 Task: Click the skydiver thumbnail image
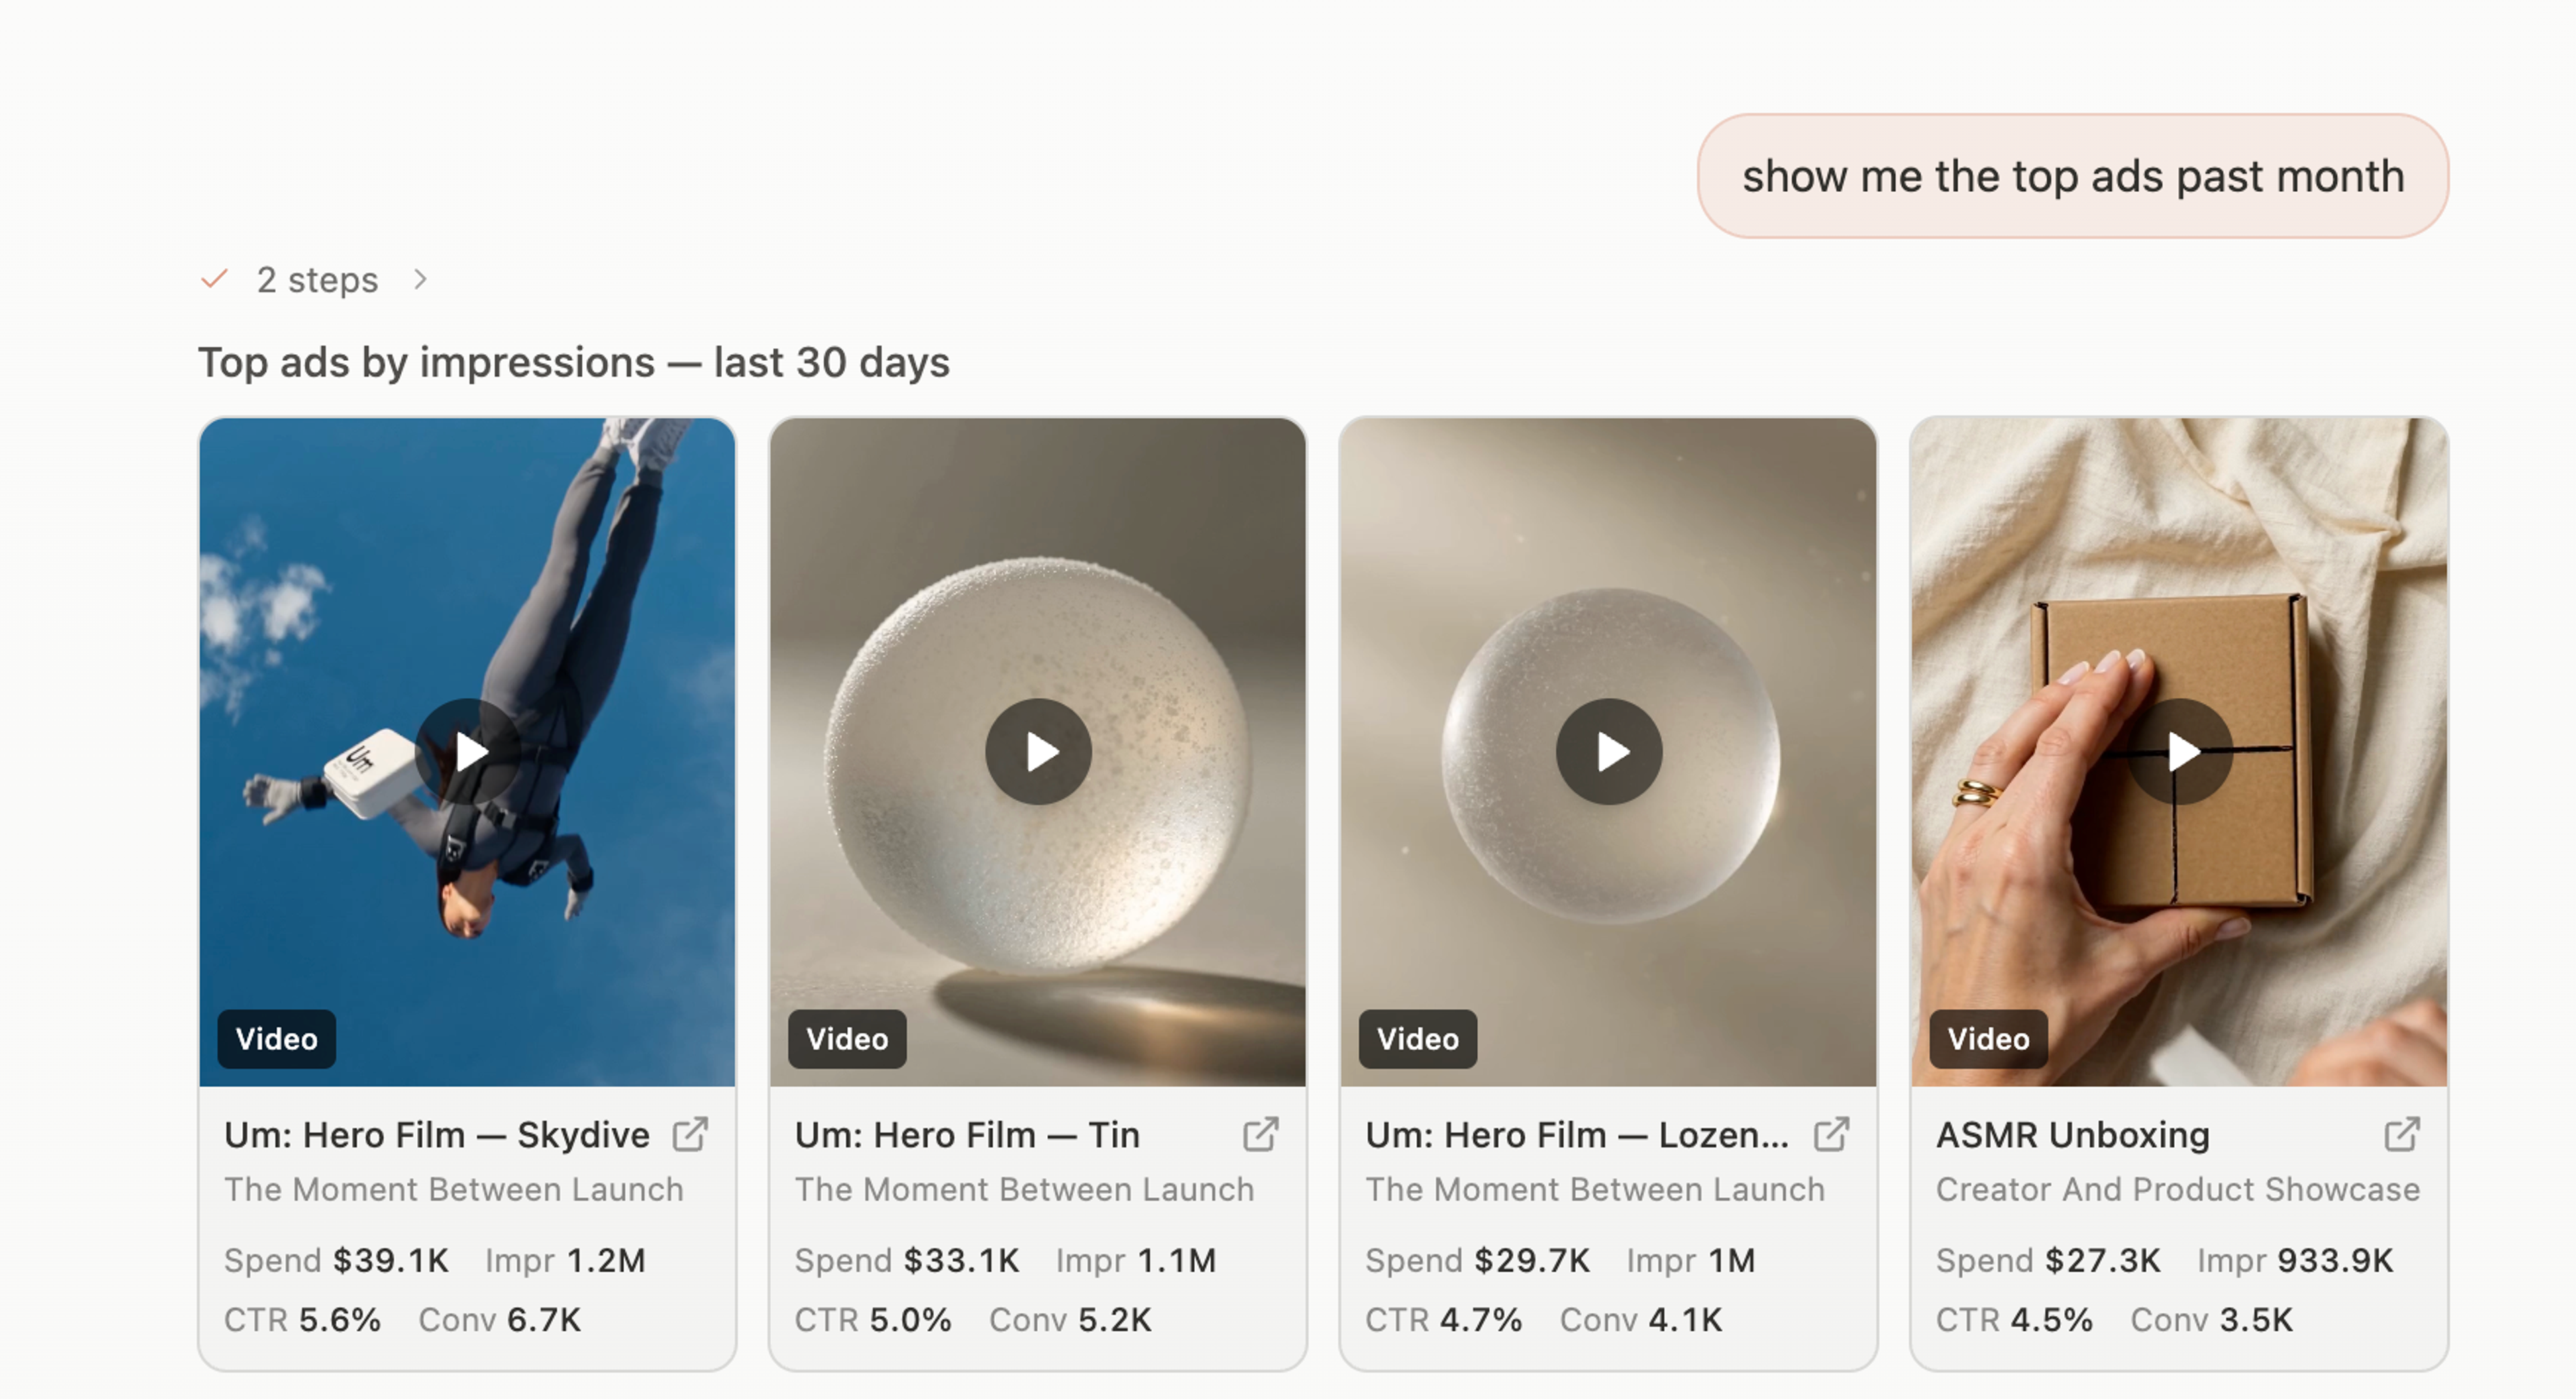468,751
